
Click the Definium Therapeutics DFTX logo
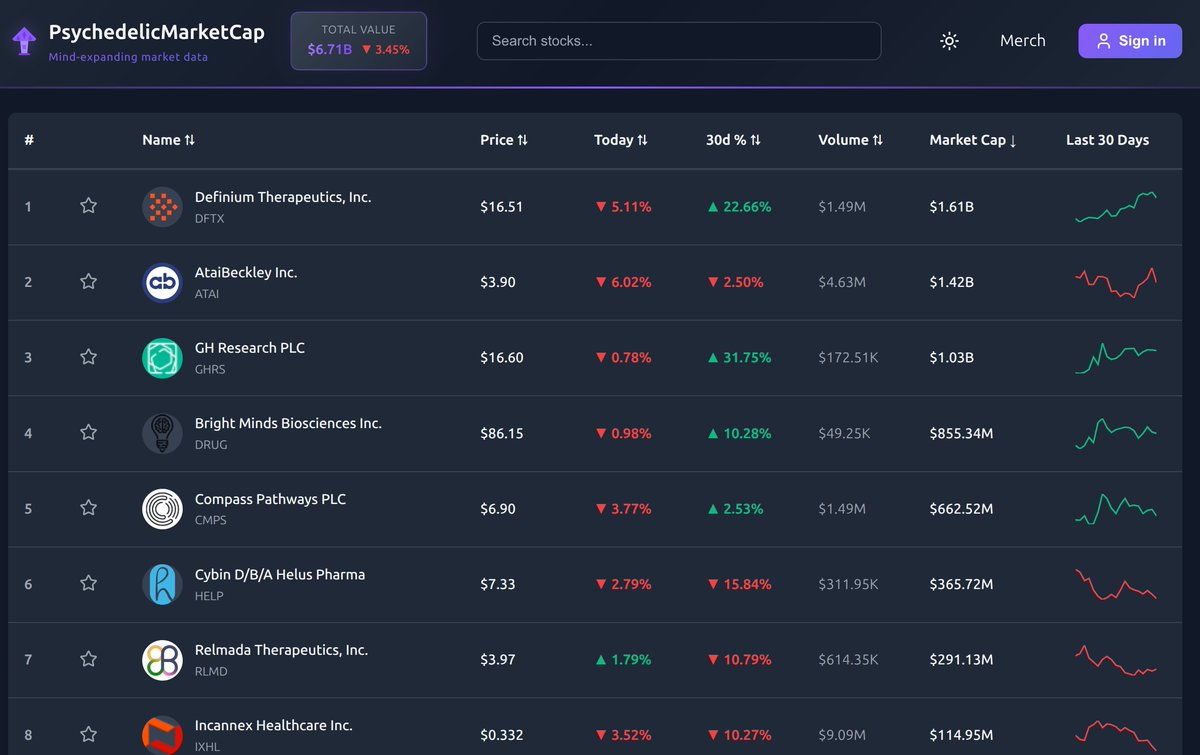162,207
